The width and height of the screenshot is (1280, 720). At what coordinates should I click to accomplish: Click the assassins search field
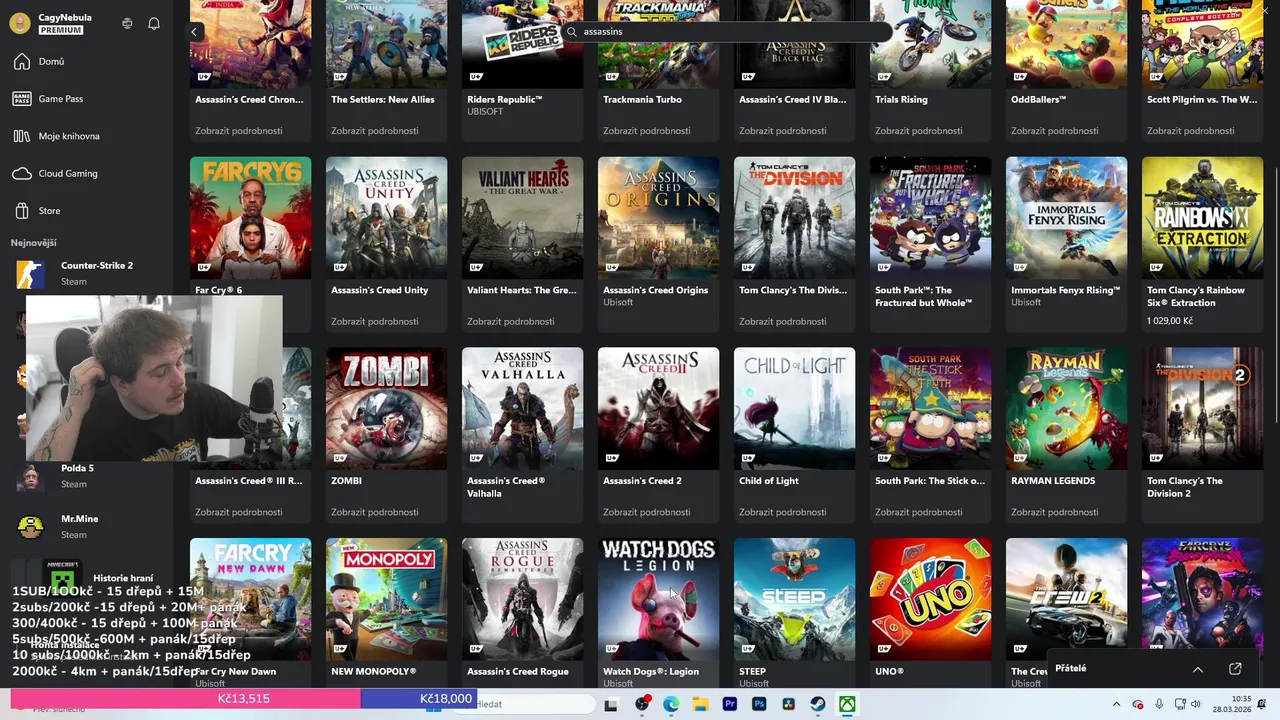[726, 32]
